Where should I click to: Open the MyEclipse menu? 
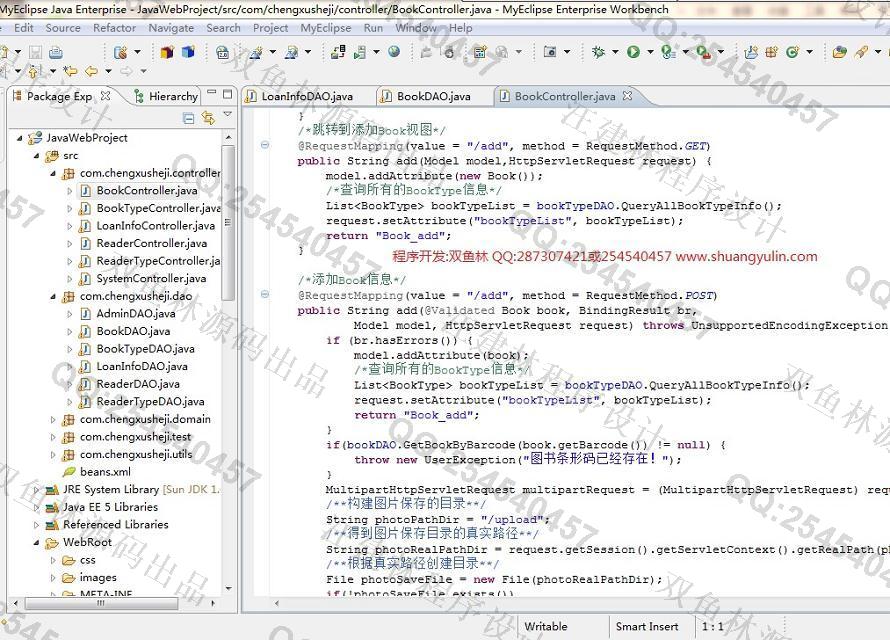[326, 28]
